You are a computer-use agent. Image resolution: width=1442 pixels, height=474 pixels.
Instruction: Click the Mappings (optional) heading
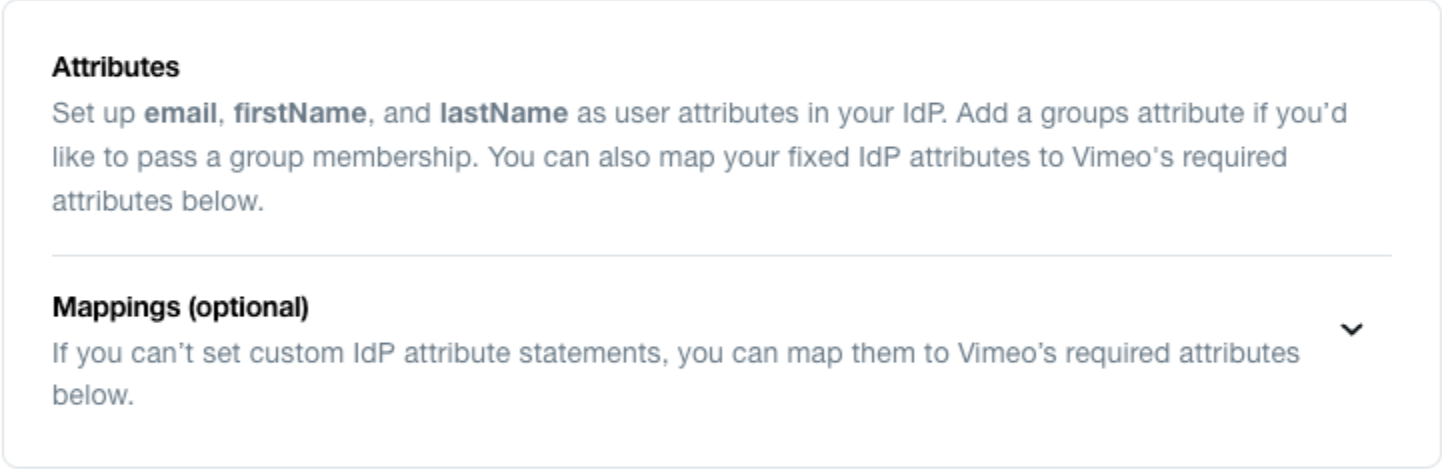click(x=180, y=307)
